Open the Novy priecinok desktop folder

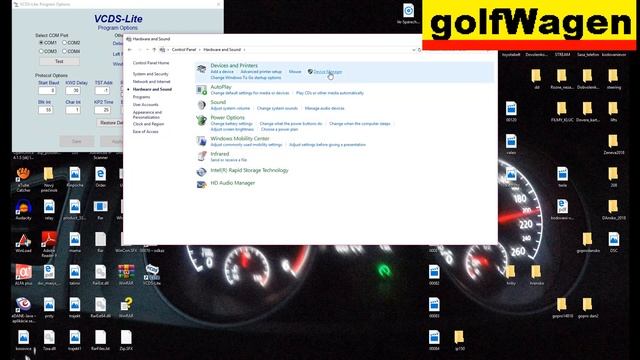point(49,174)
